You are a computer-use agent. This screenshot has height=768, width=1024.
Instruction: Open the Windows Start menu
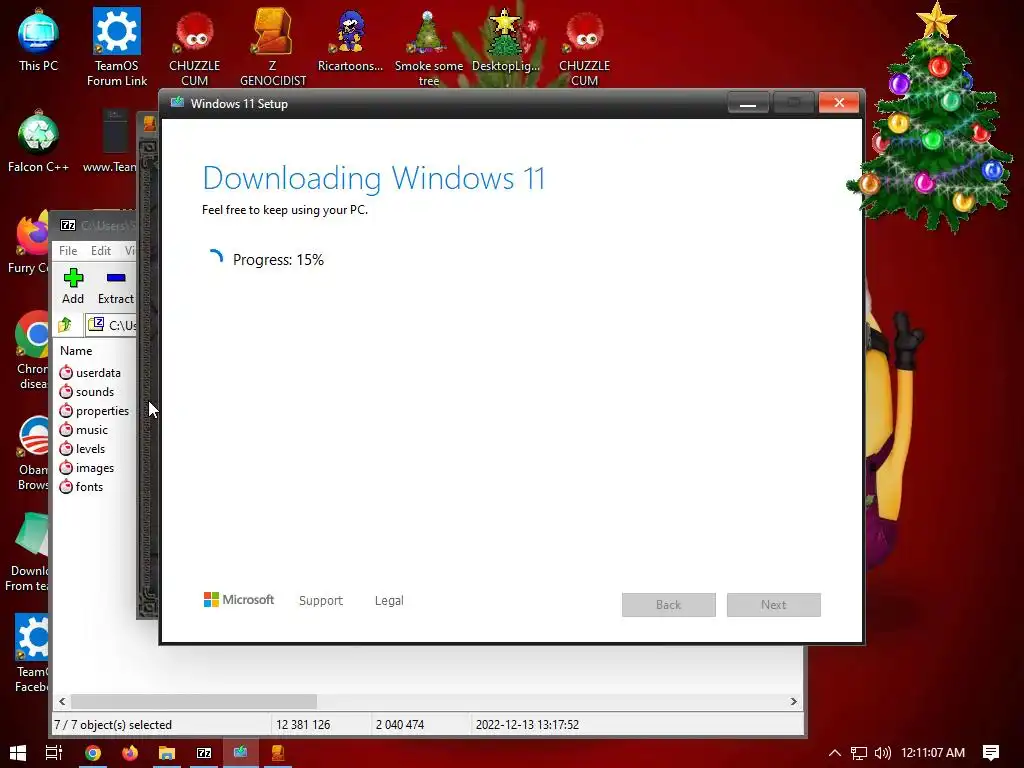(x=18, y=753)
